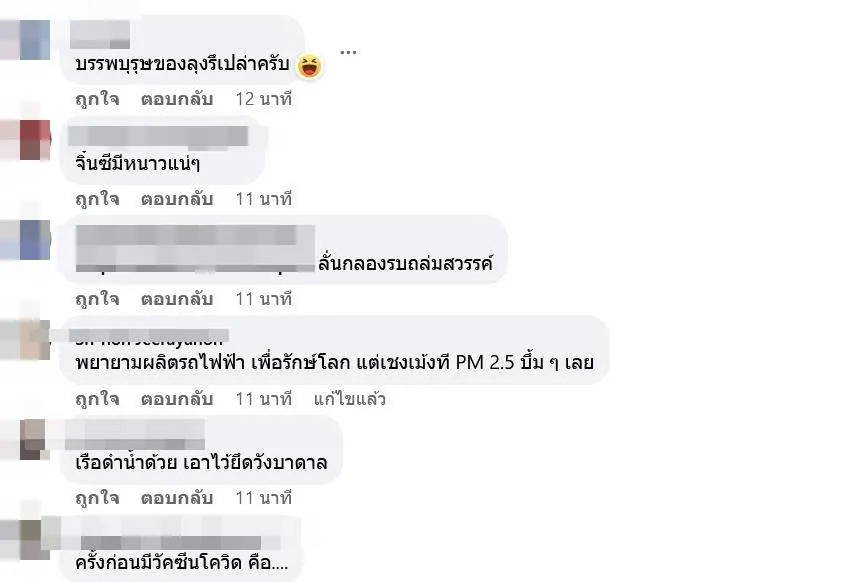The image size is (842, 582).
Task: Like the บรรพบุรุษของลุง comment
Action: coord(97,99)
